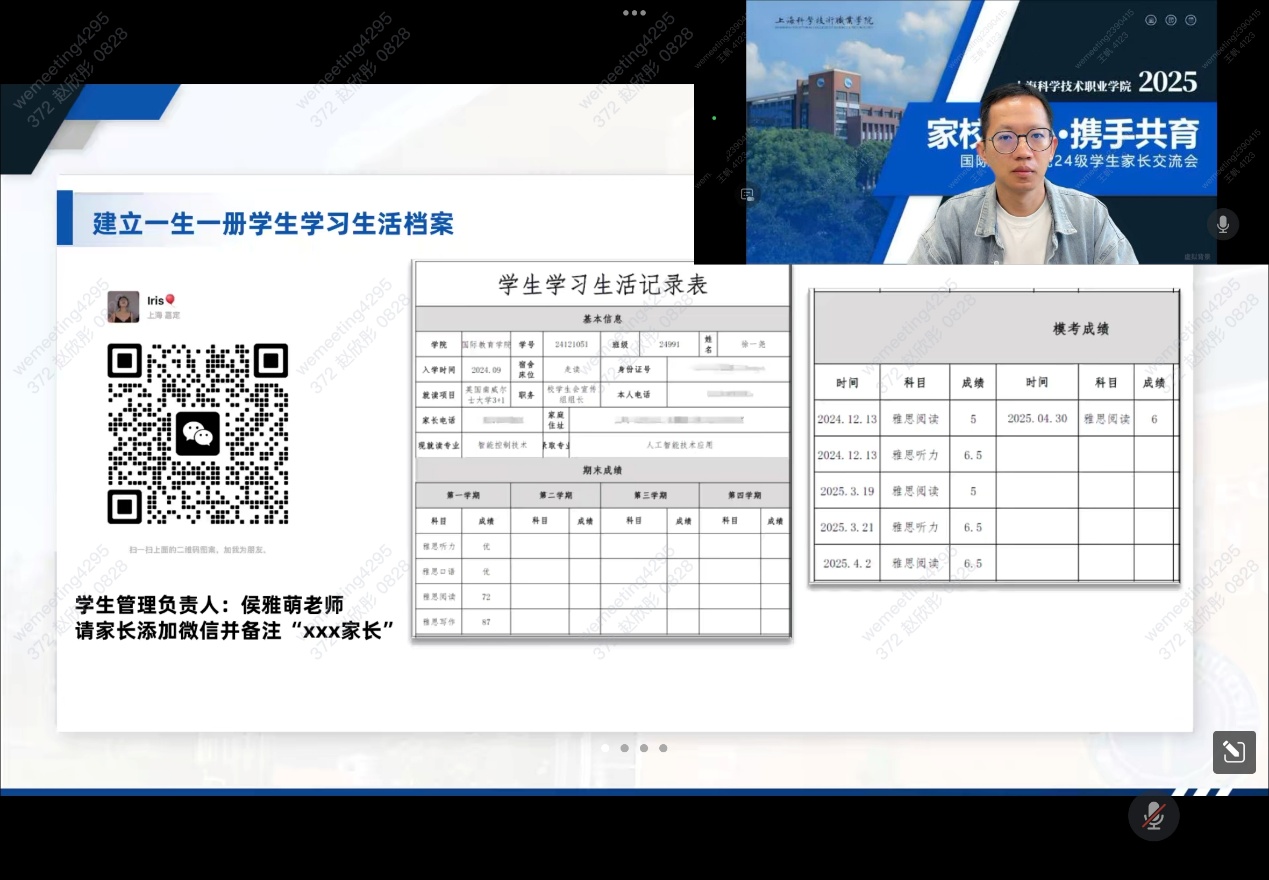The height and width of the screenshot is (880, 1269).
Task: Go to the fourth page indicator dot
Action: coord(663,748)
